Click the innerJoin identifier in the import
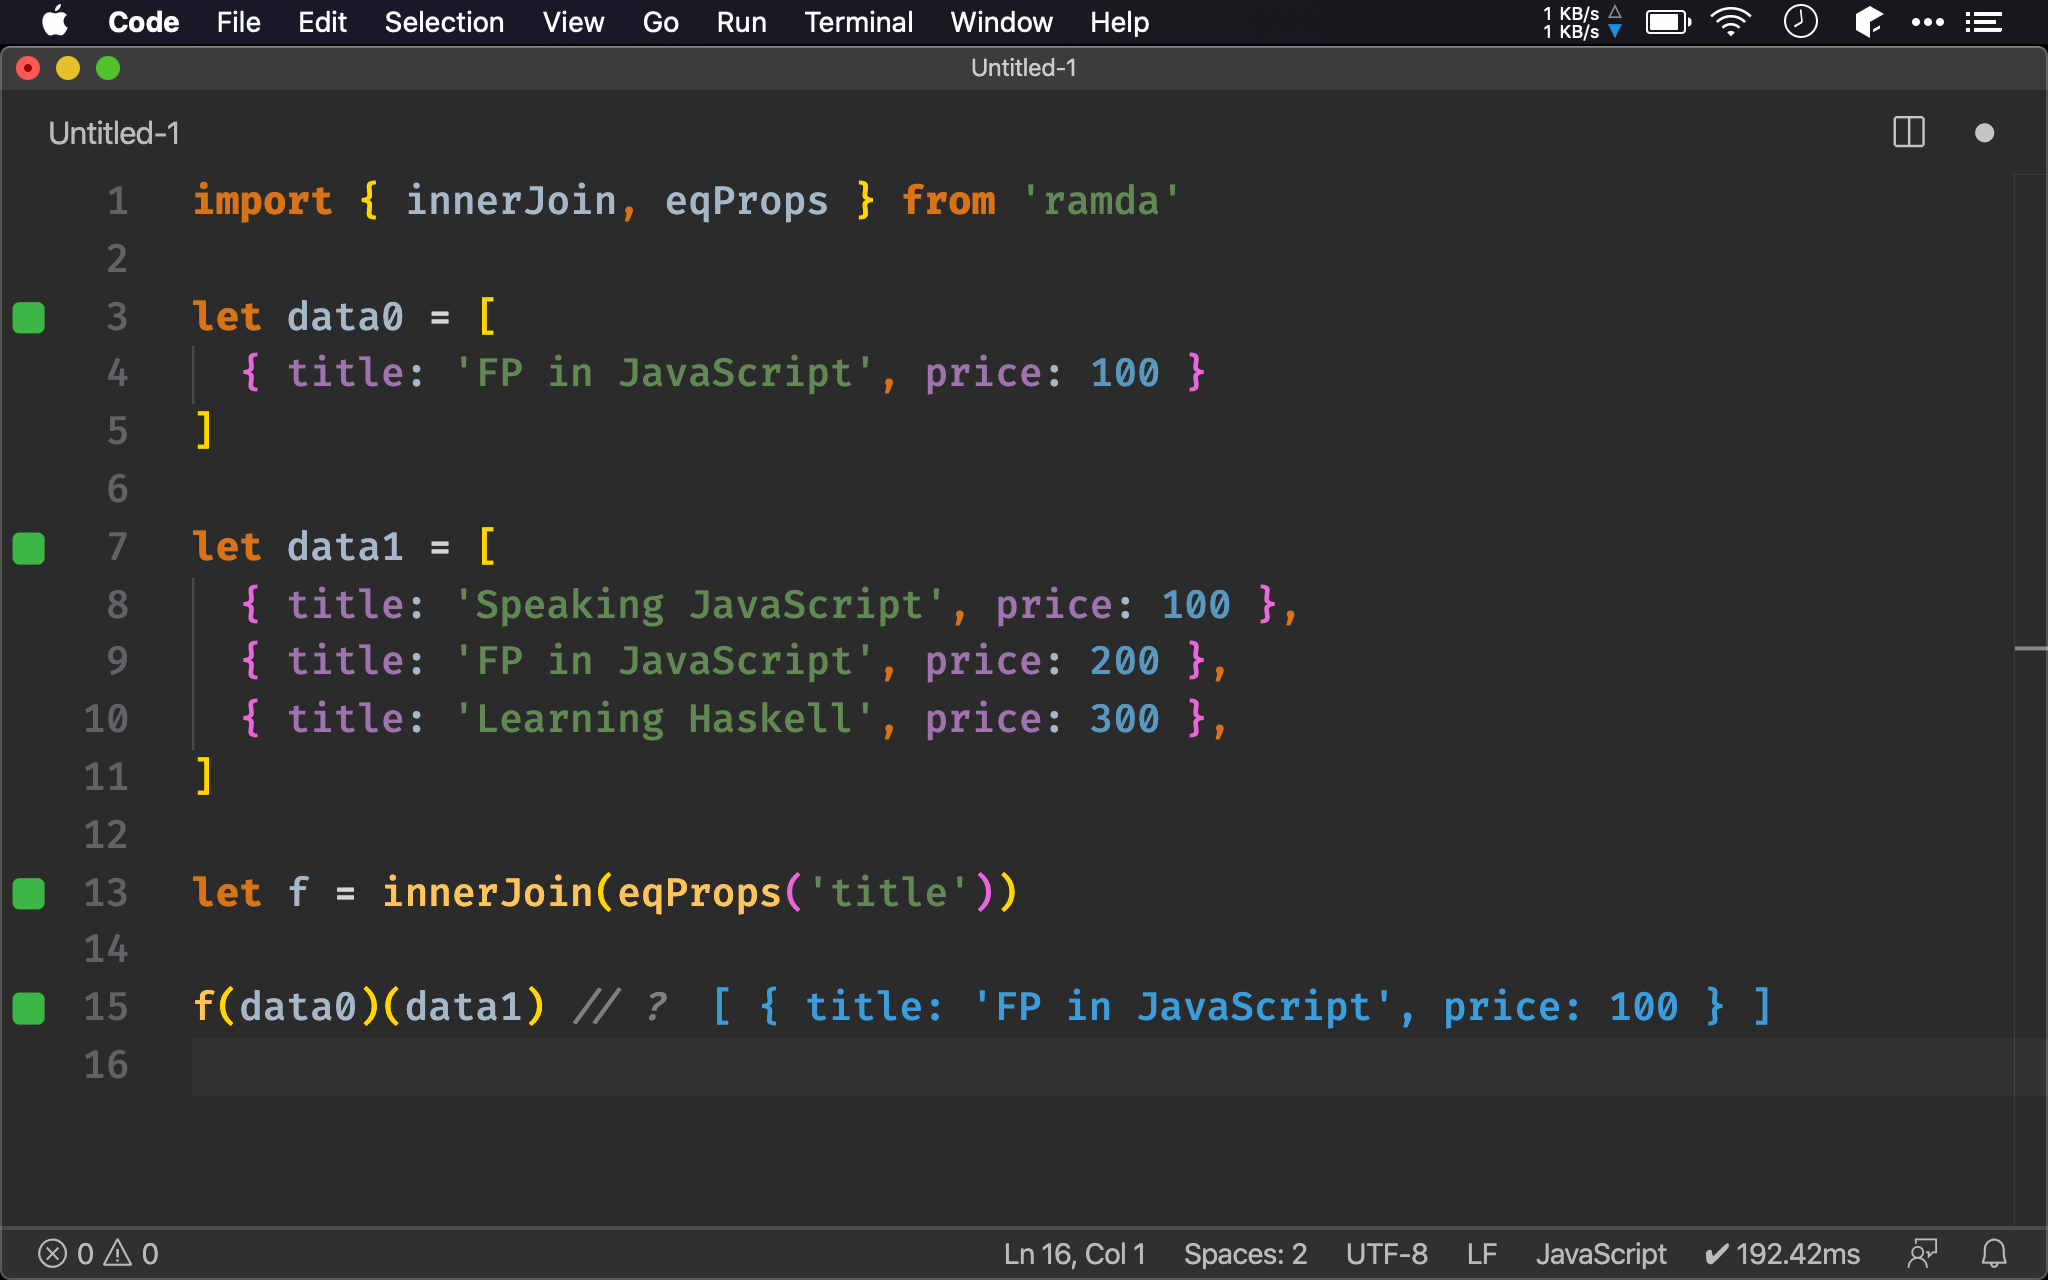The image size is (2048, 1280). coord(511,201)
